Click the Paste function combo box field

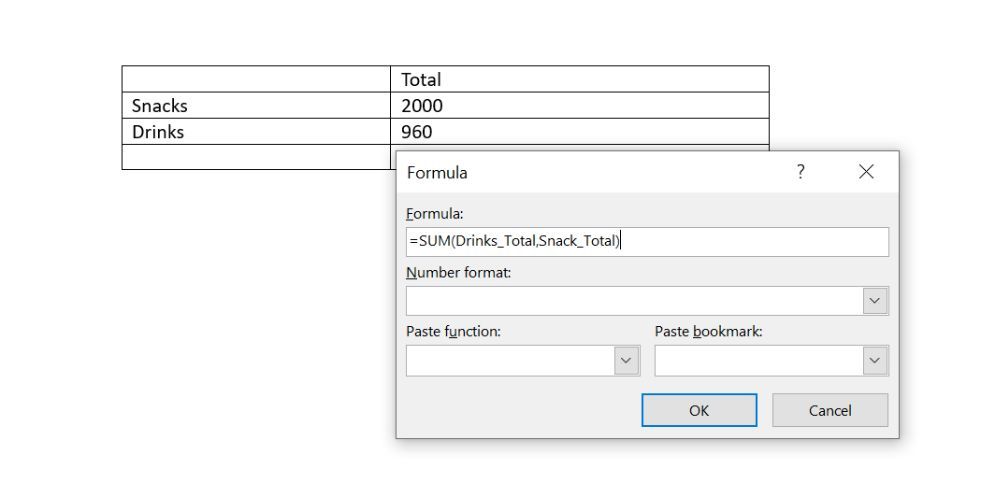(x=510, y=361)
